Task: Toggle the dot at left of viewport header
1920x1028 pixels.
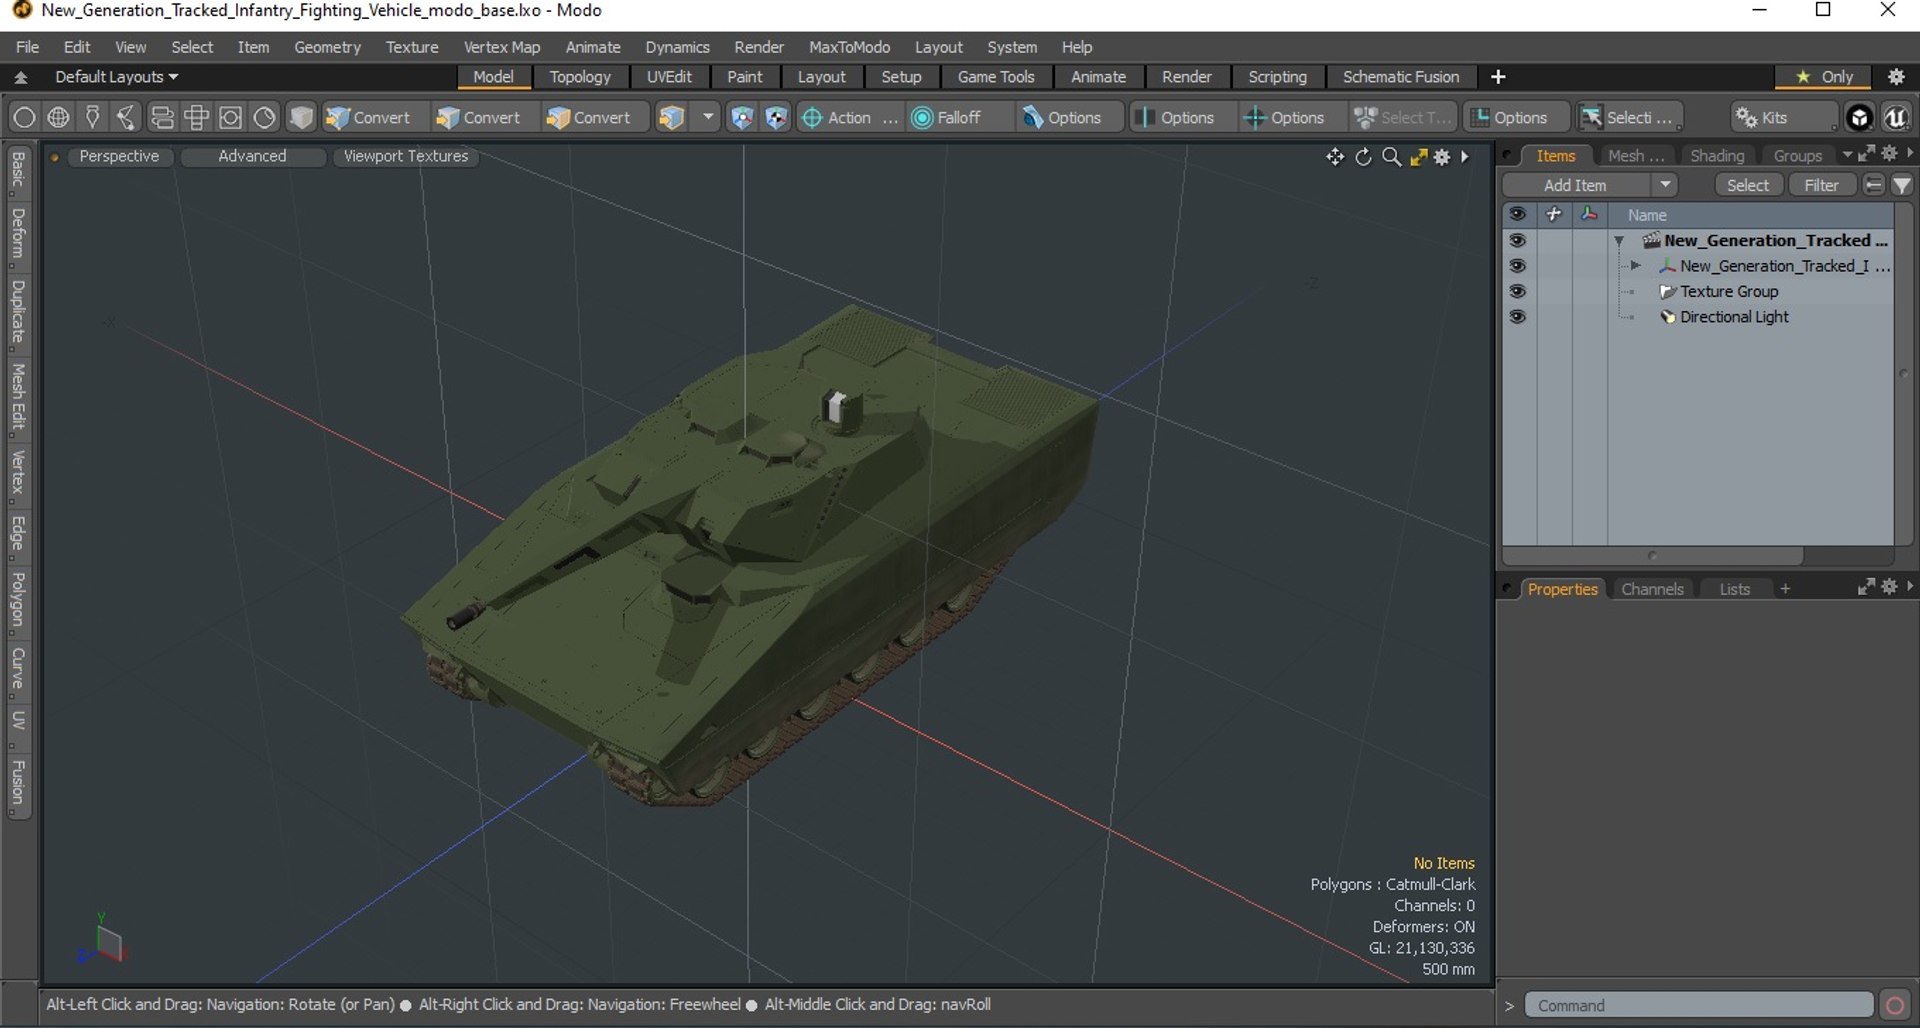Action: coord(55,157)
